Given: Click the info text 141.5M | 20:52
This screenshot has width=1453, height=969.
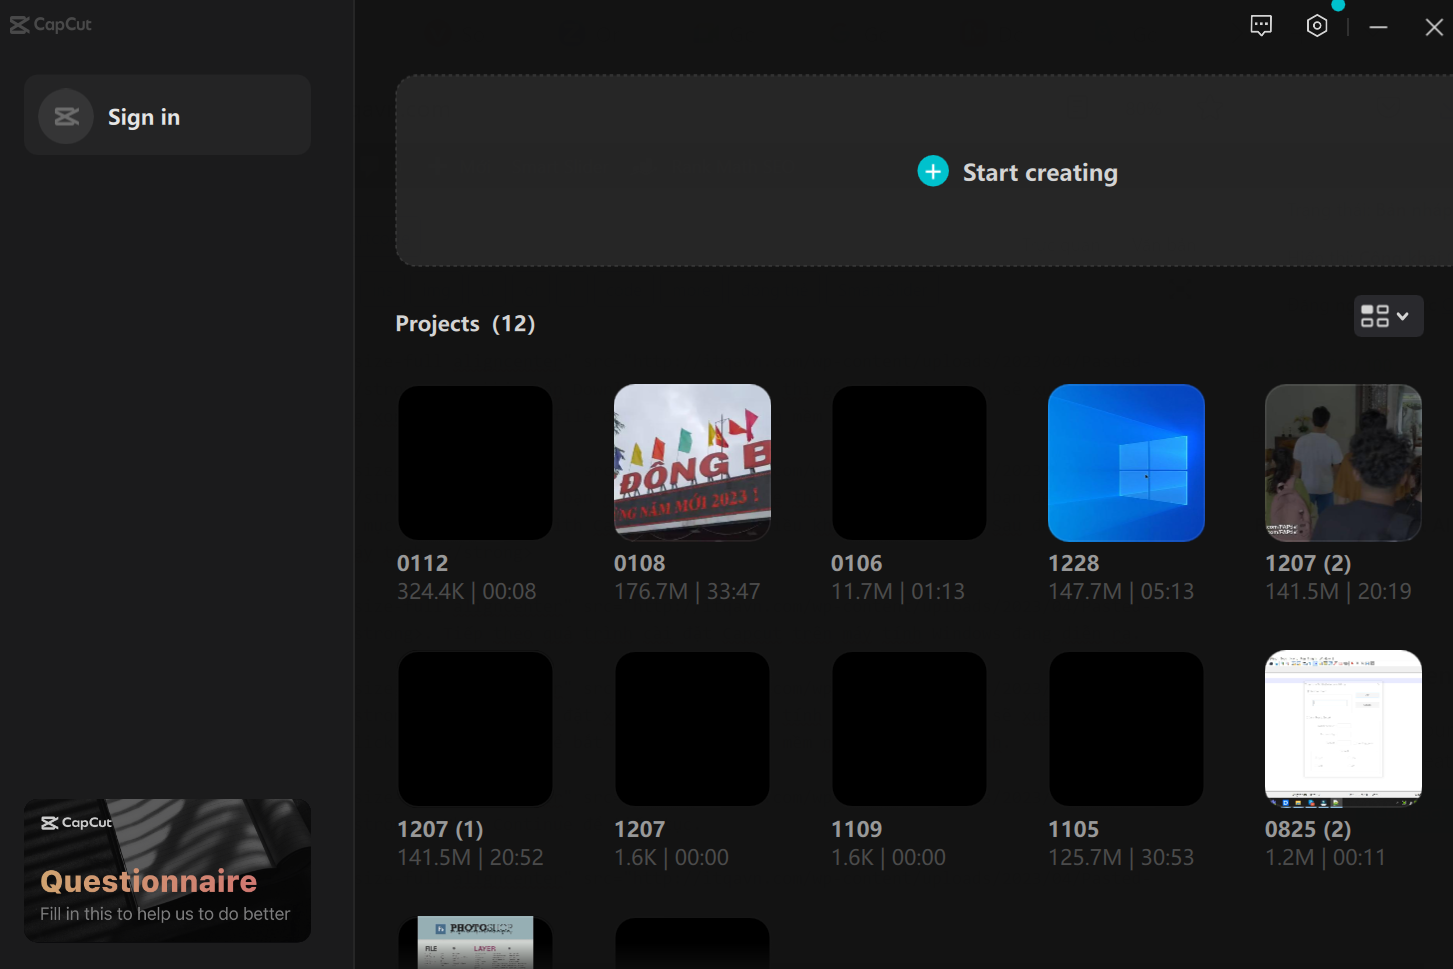Looking at the screenshot, I should [470, 857].
